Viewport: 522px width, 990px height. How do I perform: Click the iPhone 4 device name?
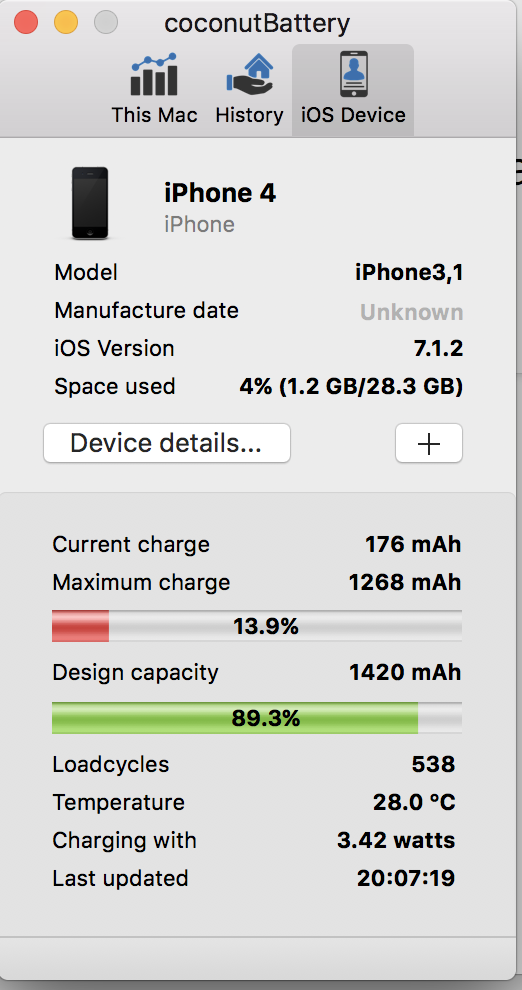click(x=220, y=193)
